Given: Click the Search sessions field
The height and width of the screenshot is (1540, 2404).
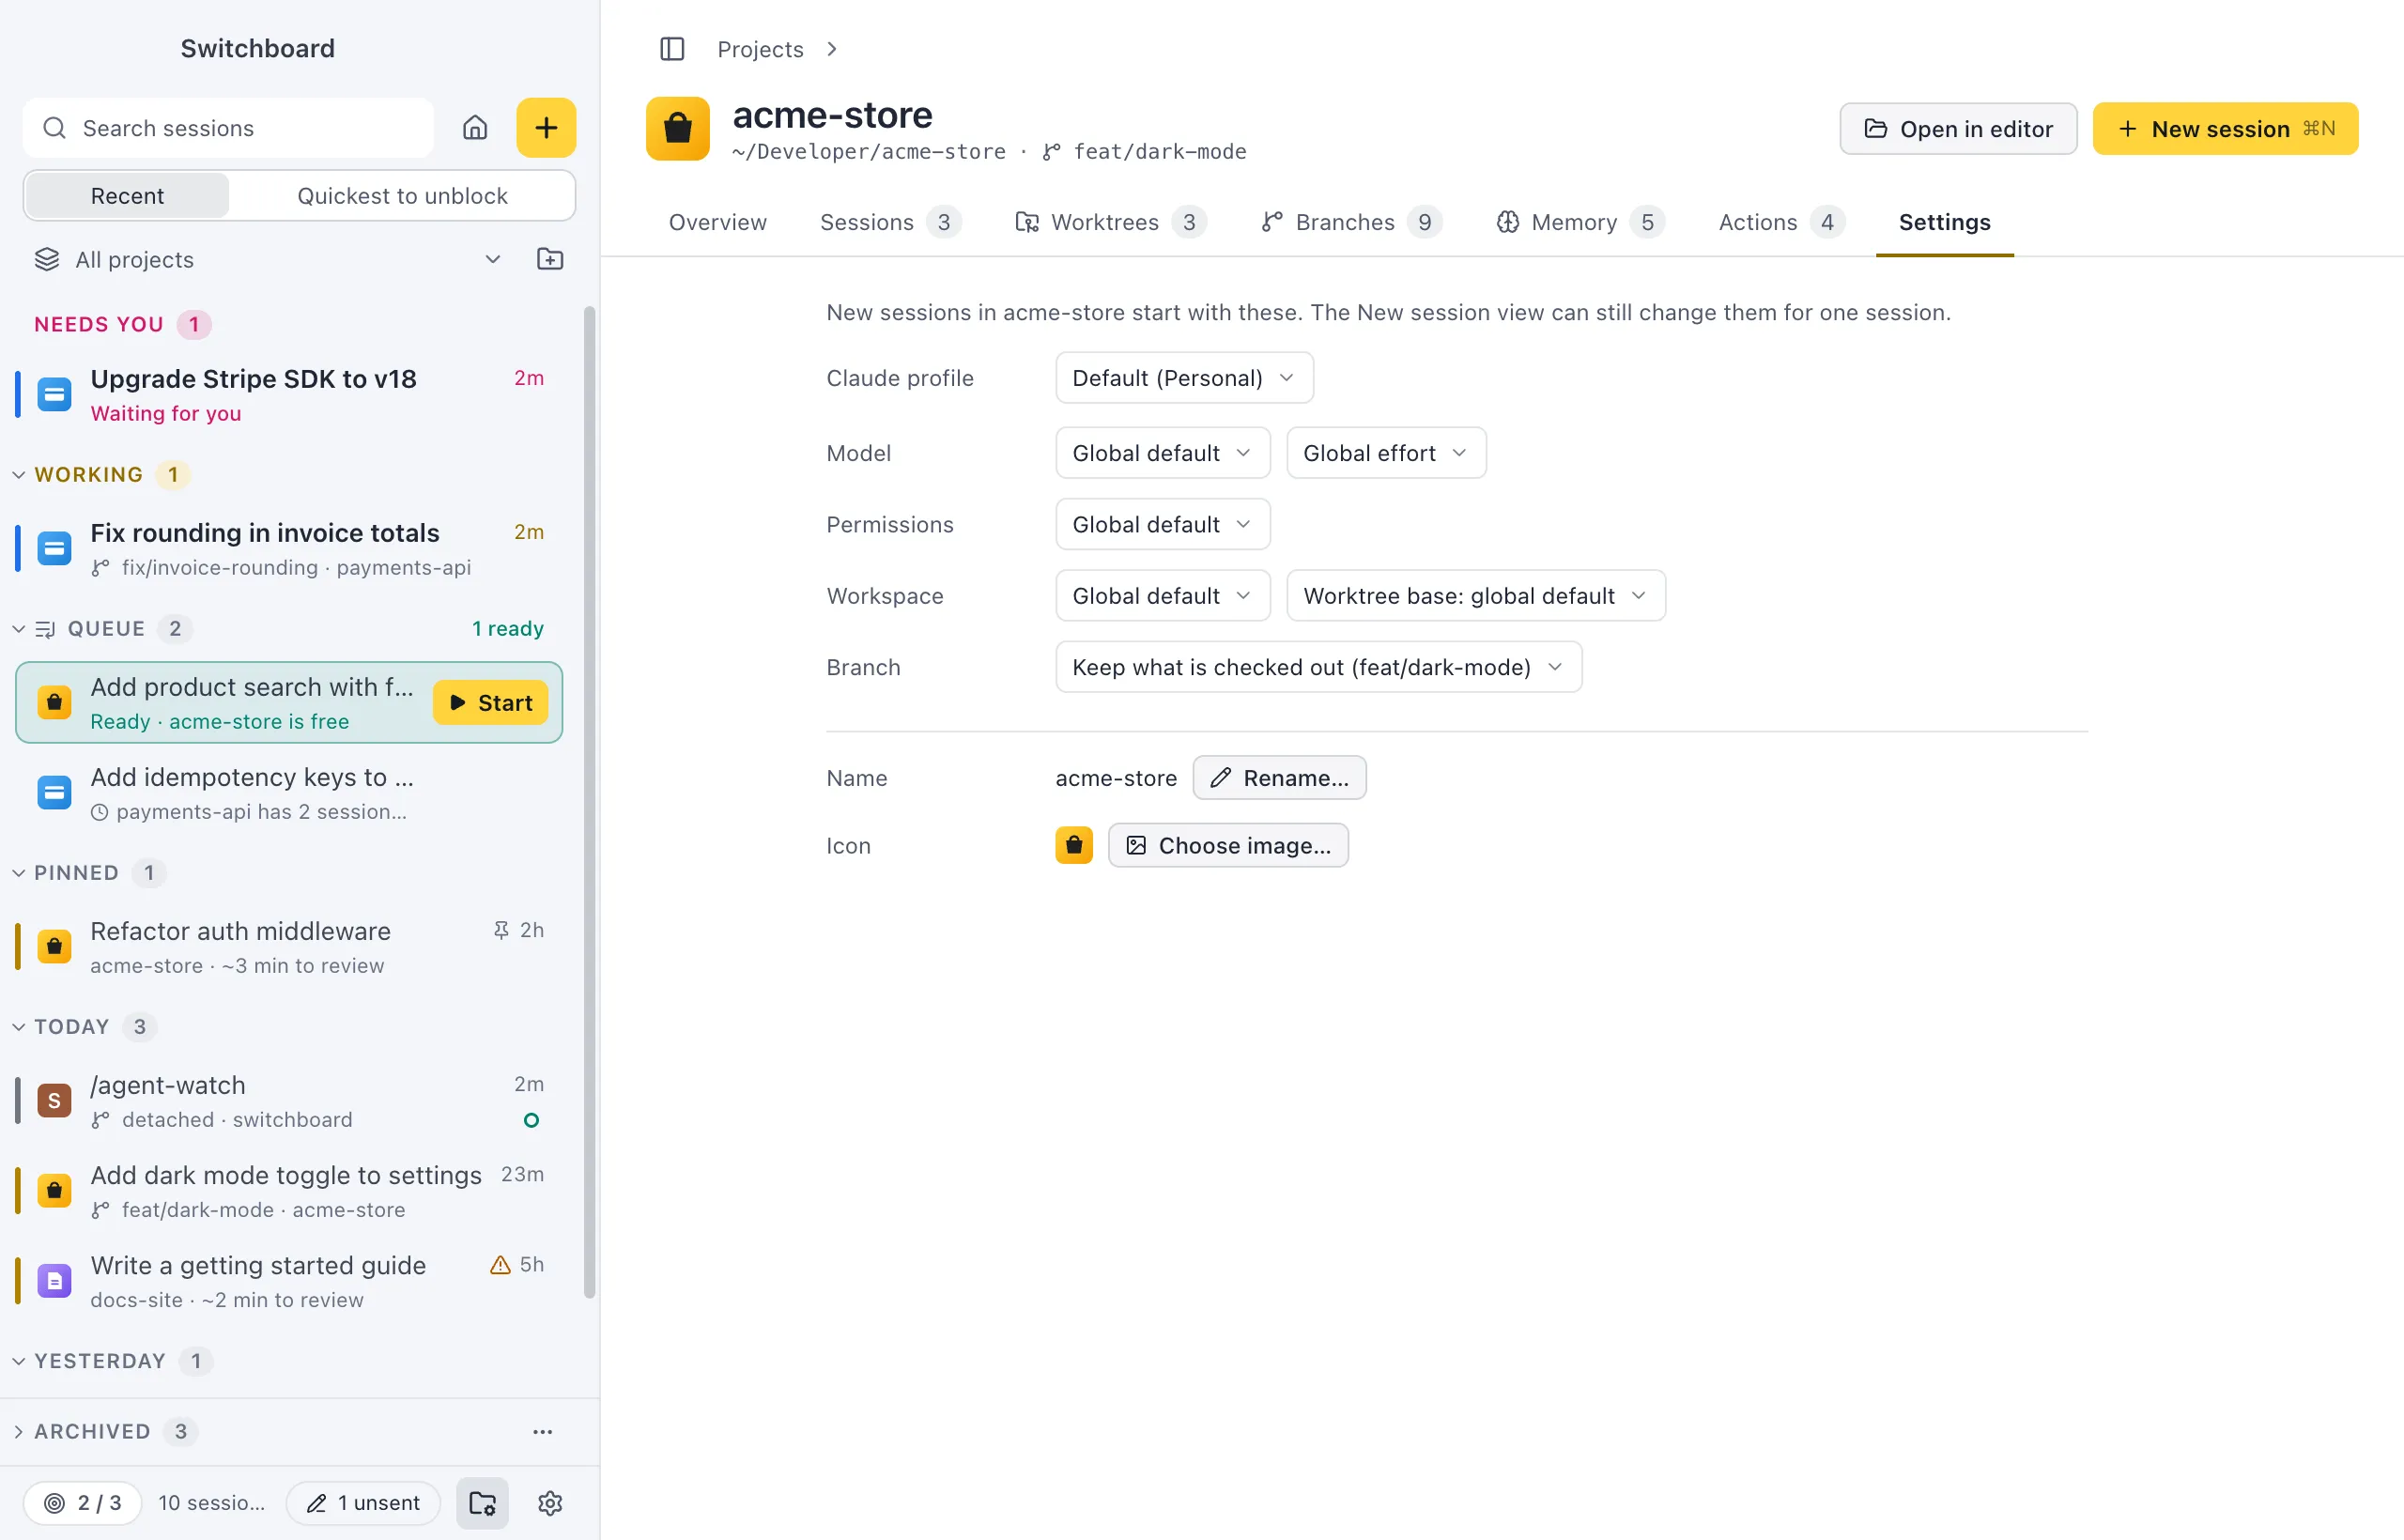Looking at the screenshot, I should pos(228,128).
